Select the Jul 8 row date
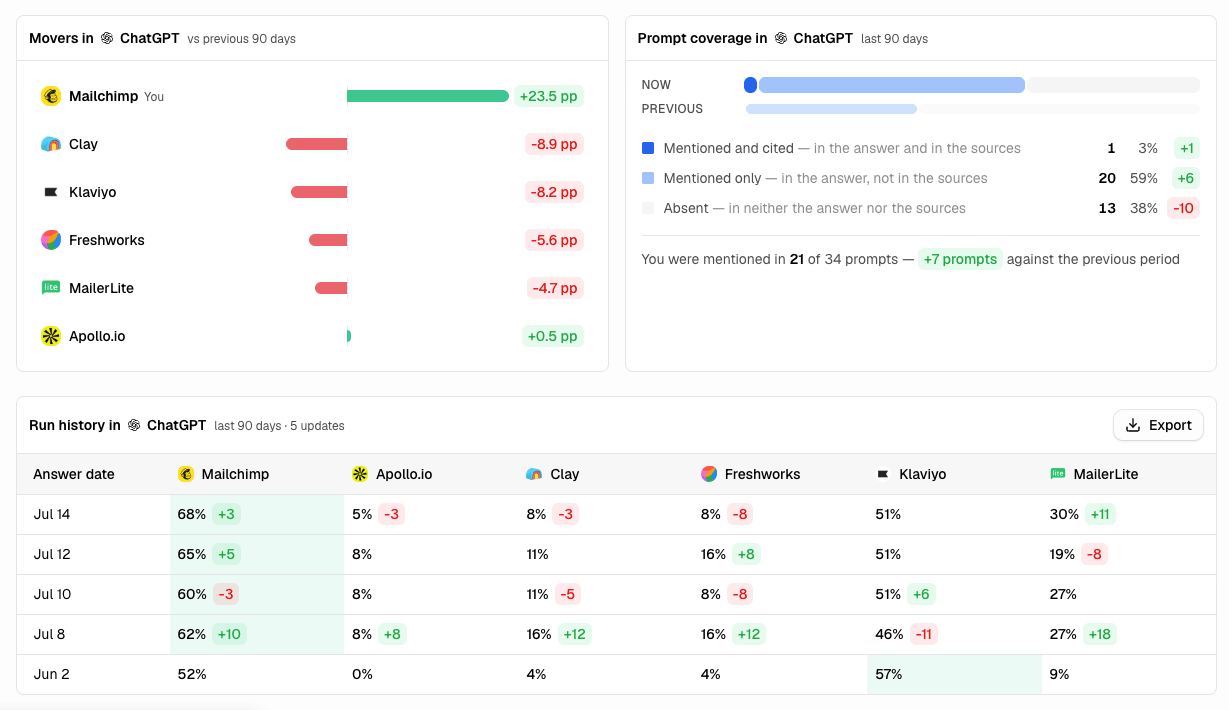The image size is (1229, 710). coord(49,634)
